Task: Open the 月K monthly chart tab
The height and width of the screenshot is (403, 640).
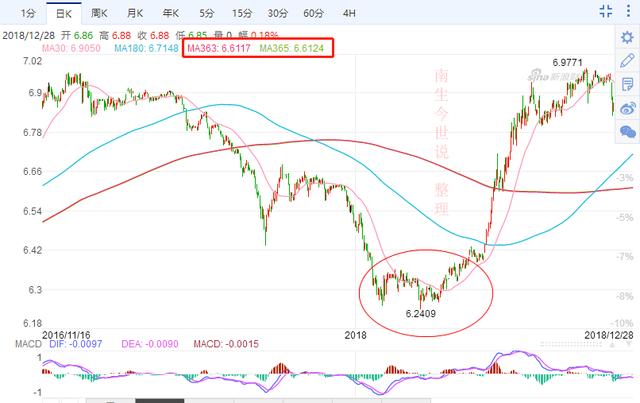Action: coord(134,13)
